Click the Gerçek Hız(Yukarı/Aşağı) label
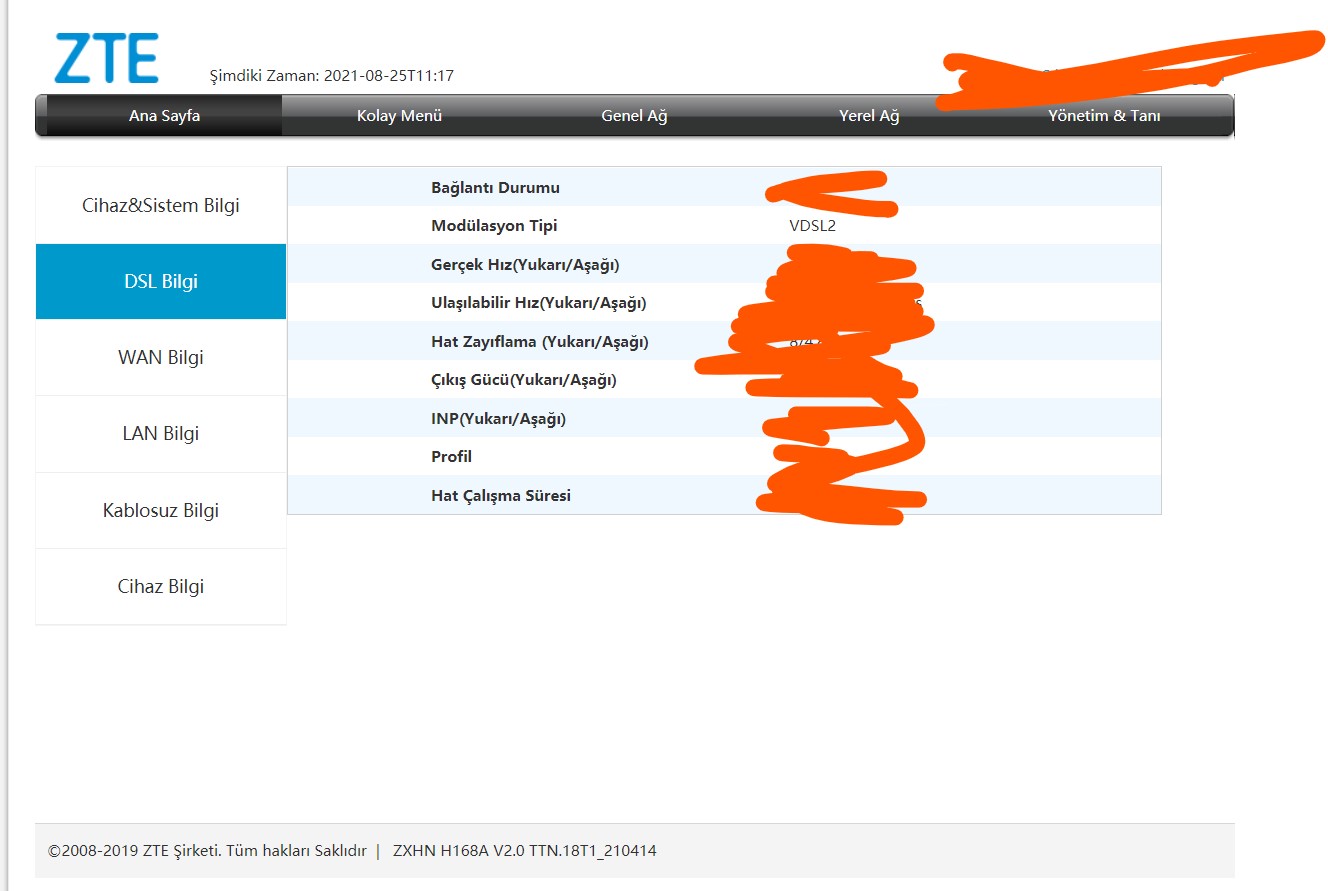 click(525, 265)
